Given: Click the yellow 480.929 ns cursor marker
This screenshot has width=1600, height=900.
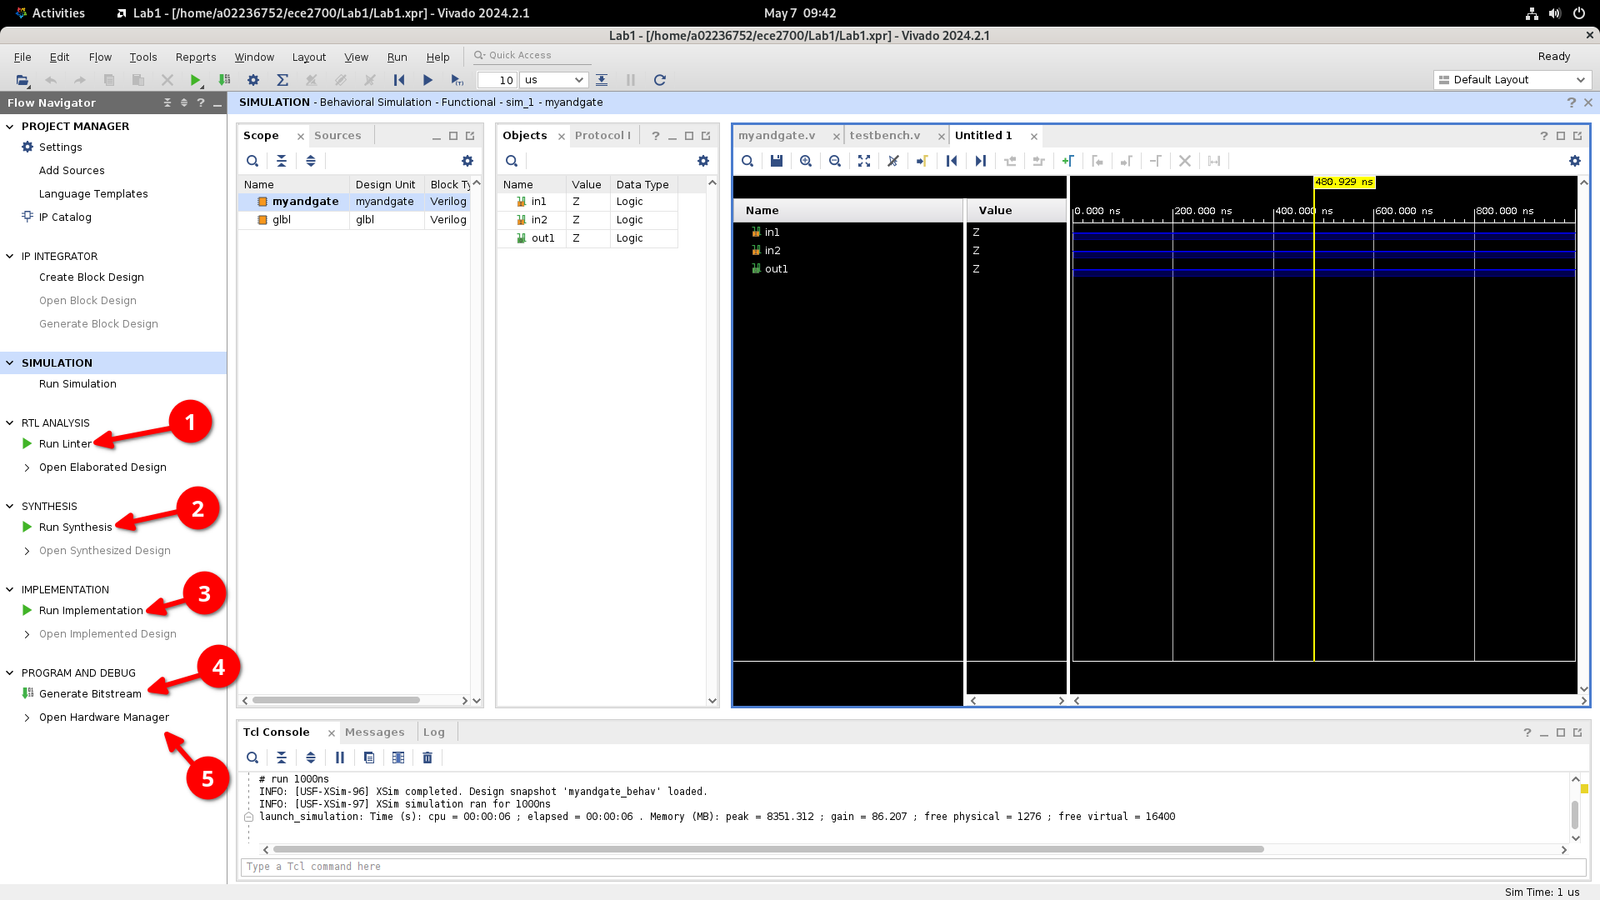Looking at the screenshot, I should coord(1345,182).
